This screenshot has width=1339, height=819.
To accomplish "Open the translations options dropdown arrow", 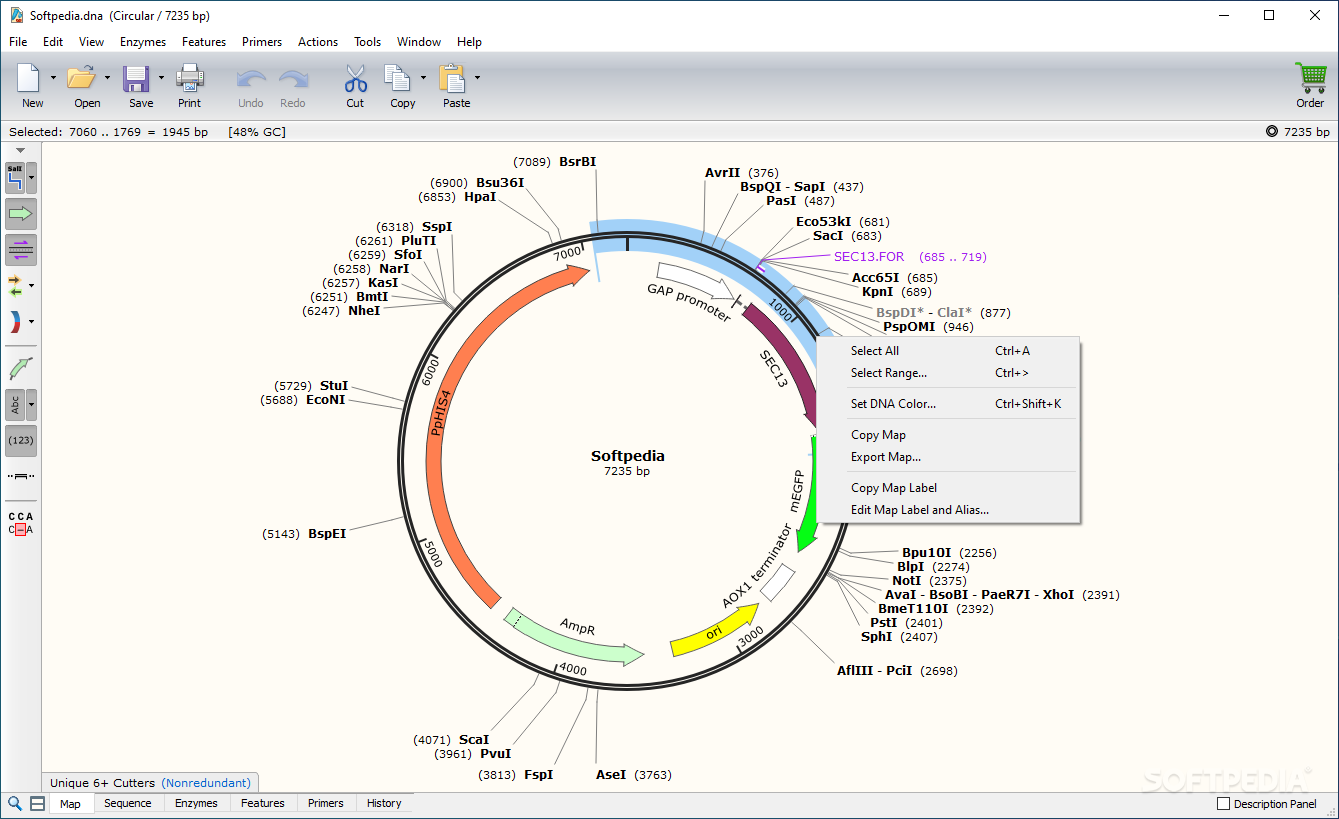I will click(31, 286).
